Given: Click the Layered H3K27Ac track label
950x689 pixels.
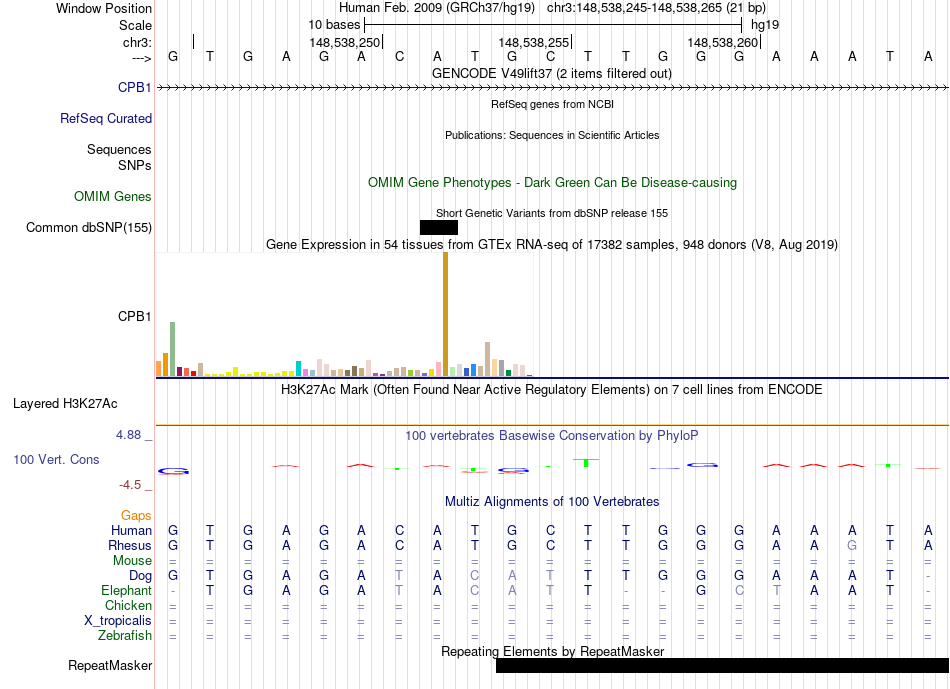Looking at the screenshot, I should tap(65, 404).
